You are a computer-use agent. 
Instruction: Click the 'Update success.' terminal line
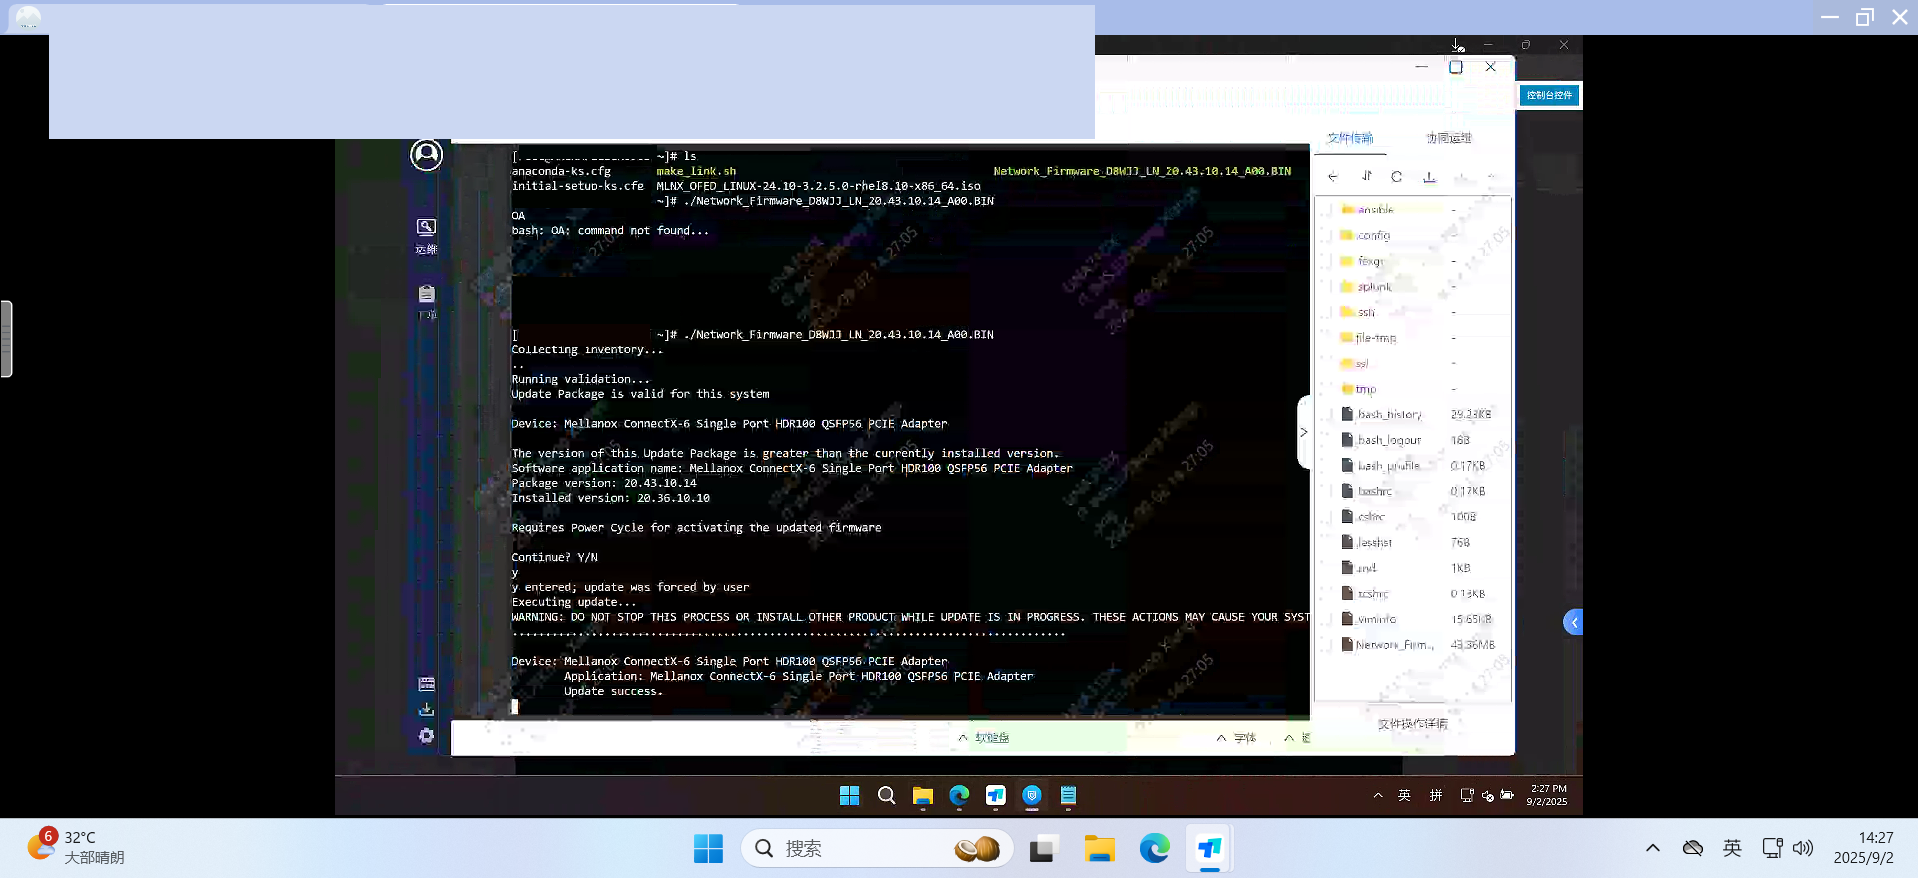coord(613,692)
